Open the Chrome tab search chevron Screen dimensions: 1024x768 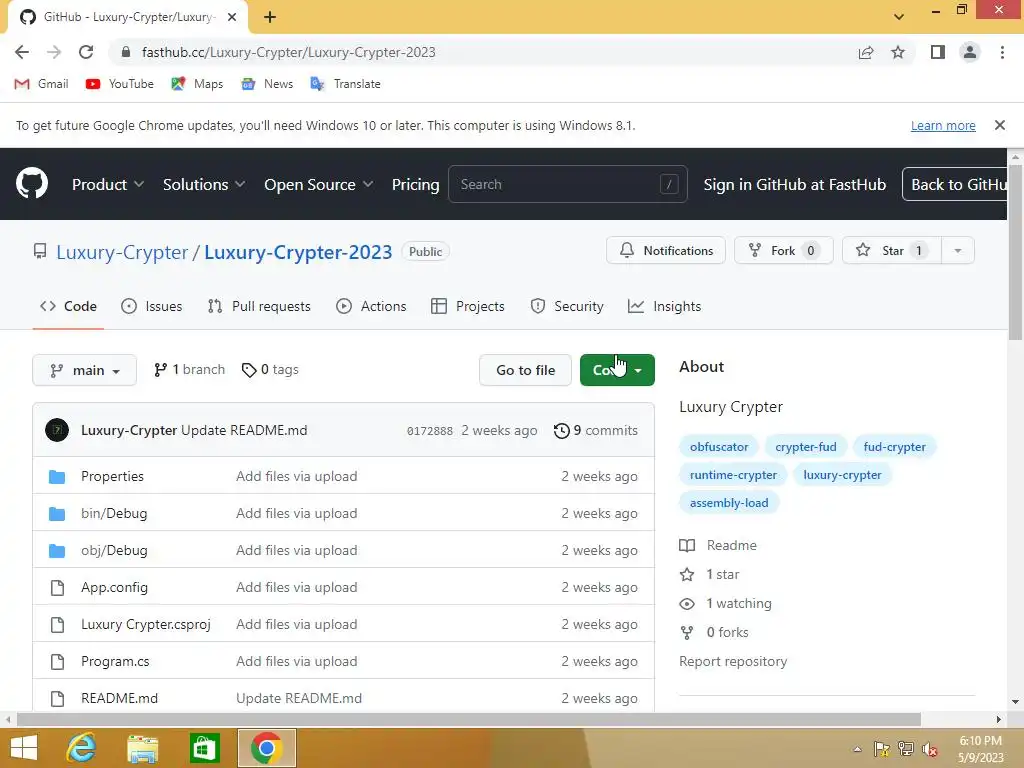click(899, 17)
